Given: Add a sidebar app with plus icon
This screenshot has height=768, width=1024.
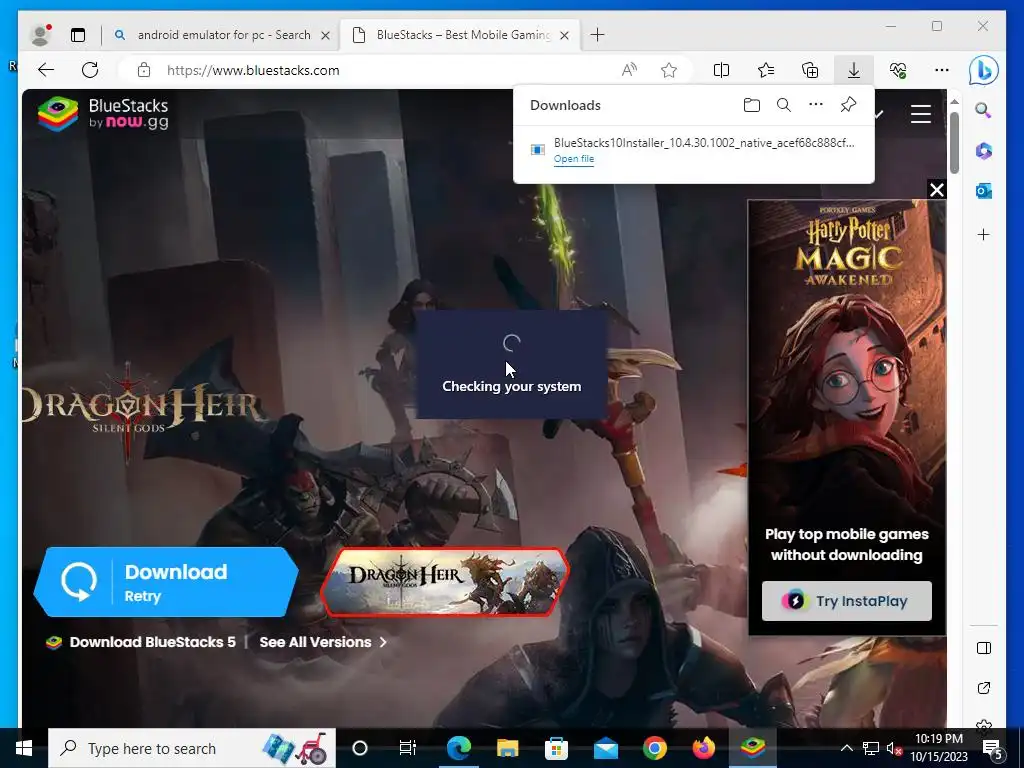Looking at the screenshot, I should pos(984,234).
